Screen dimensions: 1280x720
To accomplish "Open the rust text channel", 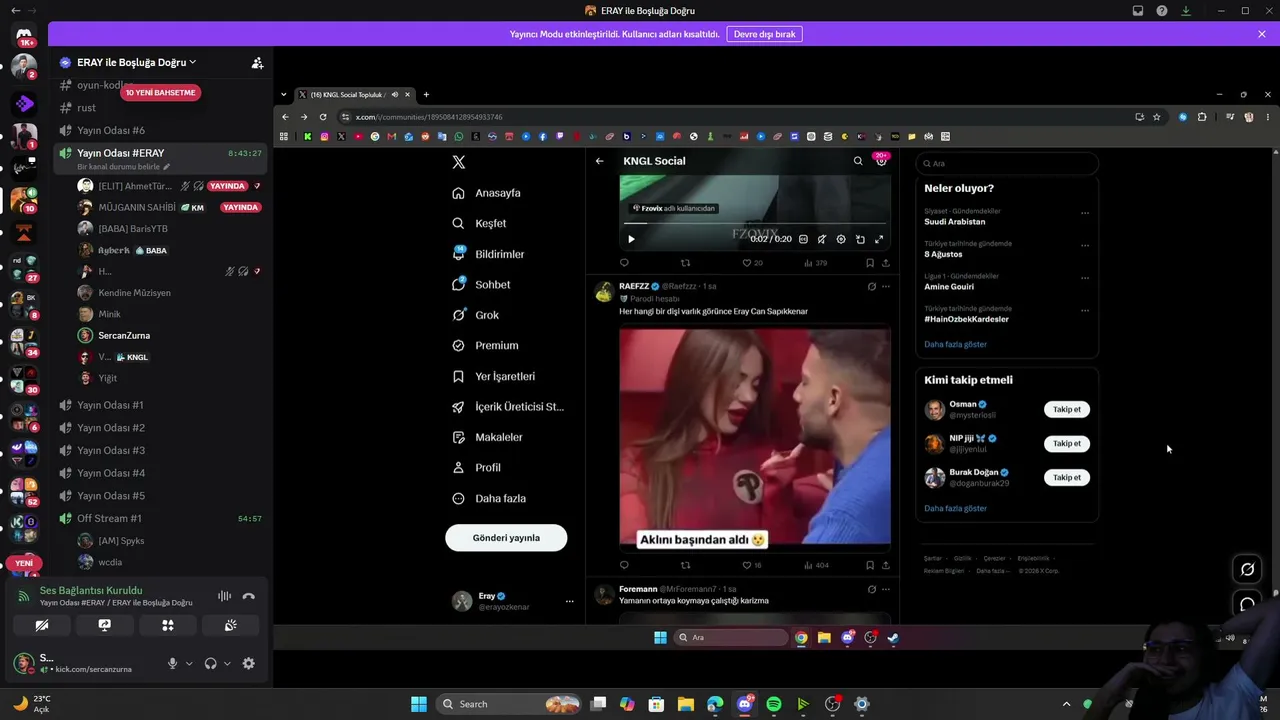I will click(87, 108).
